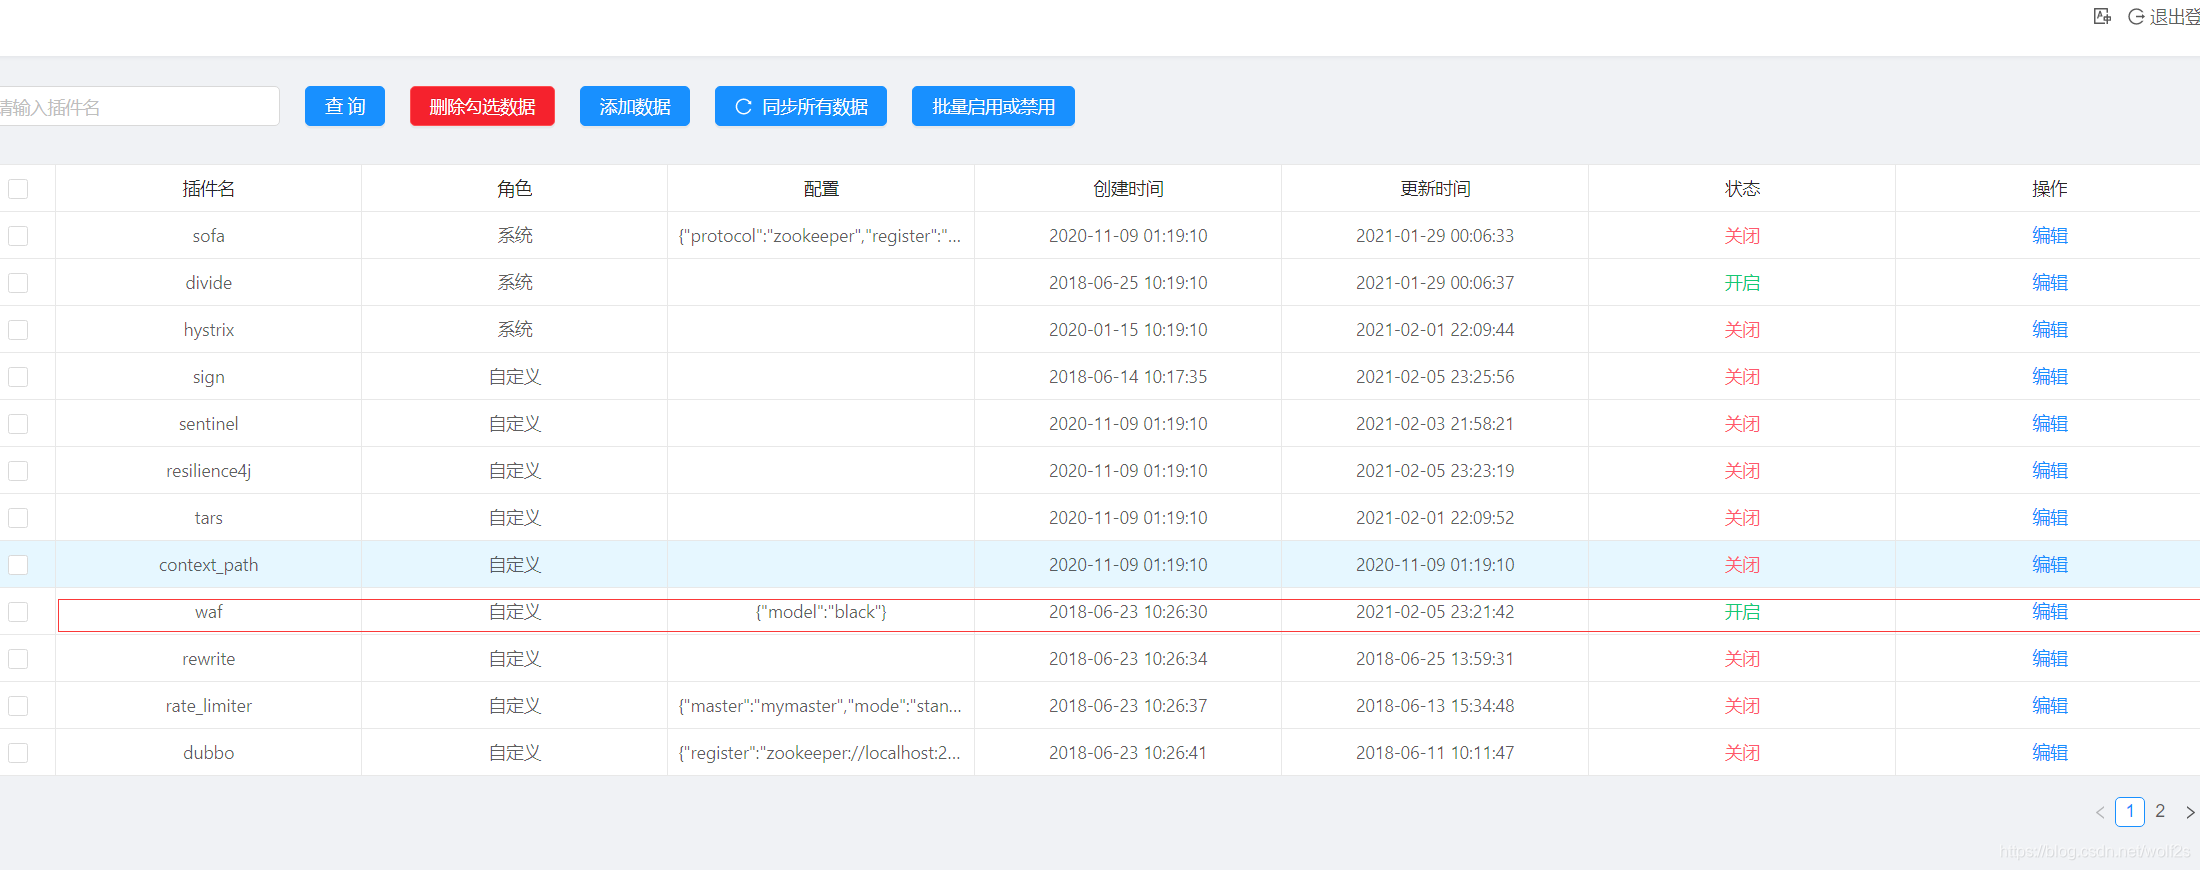Check the rate_limiter row checkbox

coord(18,706)
